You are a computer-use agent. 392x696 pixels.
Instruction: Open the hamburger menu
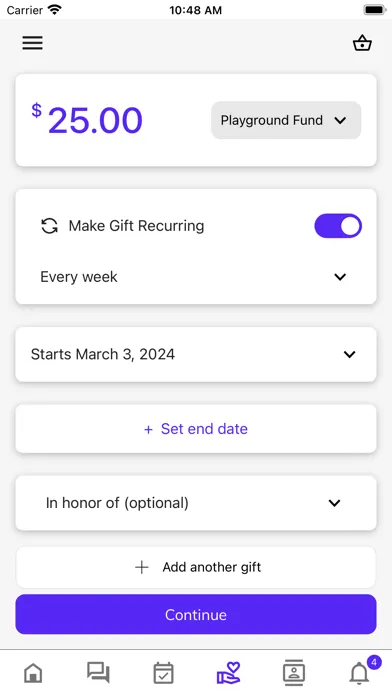click(x=32, y=43)
